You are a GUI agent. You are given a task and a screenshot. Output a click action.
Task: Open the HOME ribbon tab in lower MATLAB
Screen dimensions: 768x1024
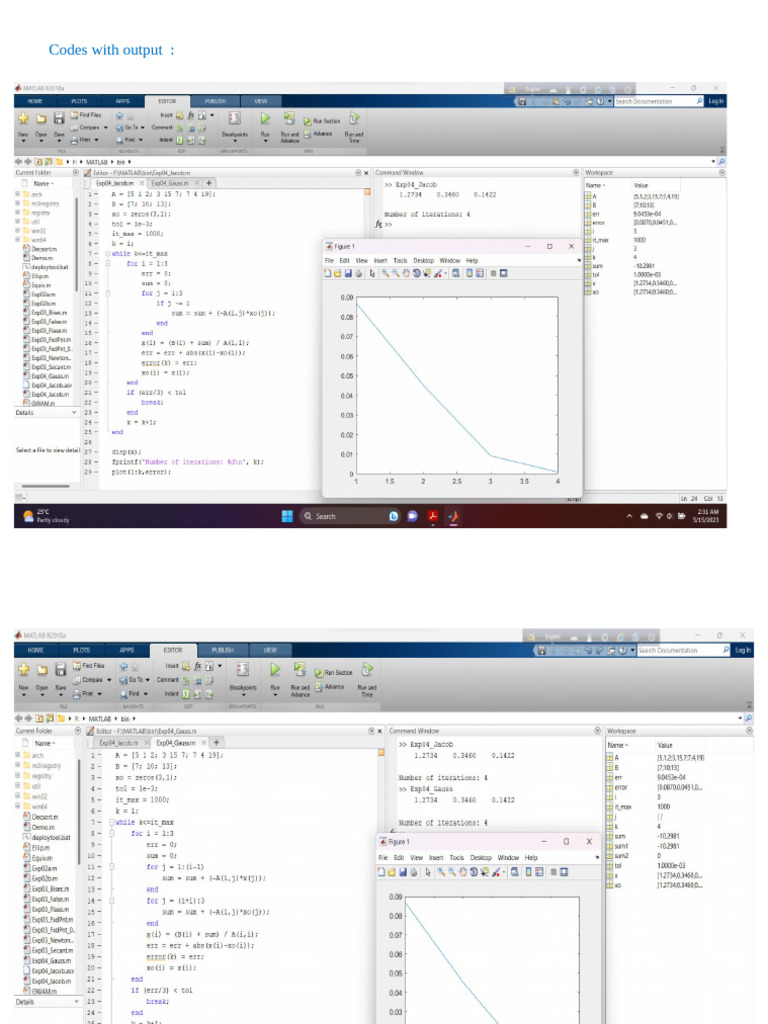(36, 650)
